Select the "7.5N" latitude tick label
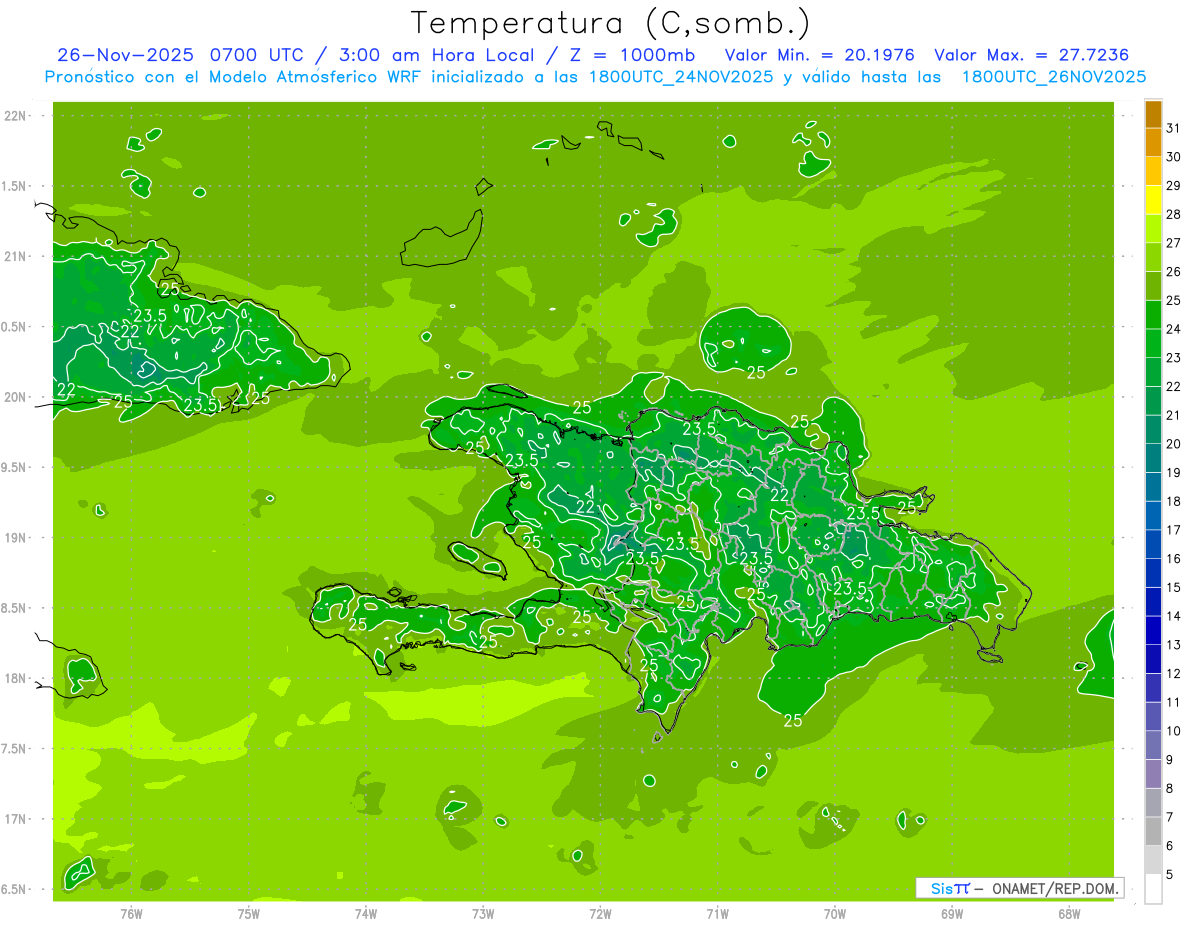This screenshot has height=927, width=1200. [15, 749]
